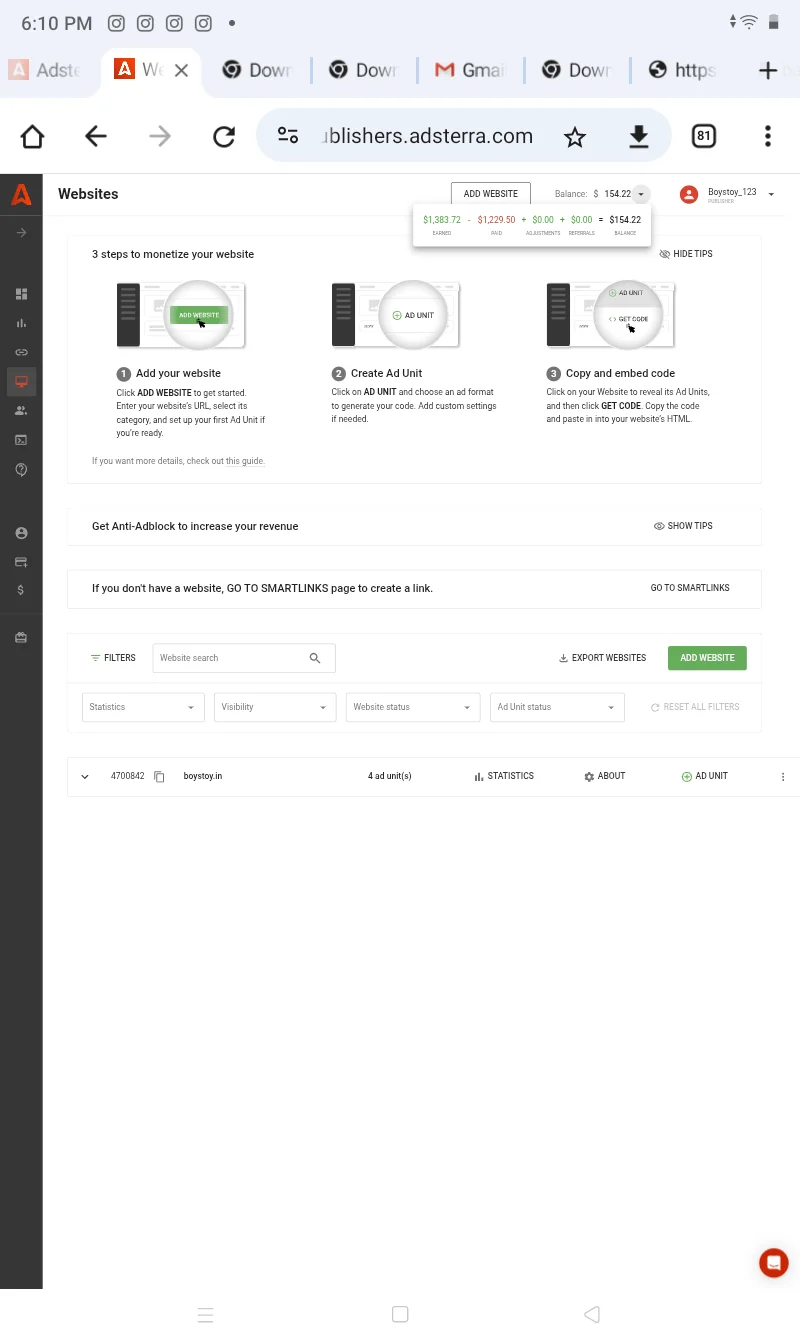The height and width of the screenshot is (1340, 800).
Task: Click the copy icon beside ID 4700842
Action: (159, 777)
